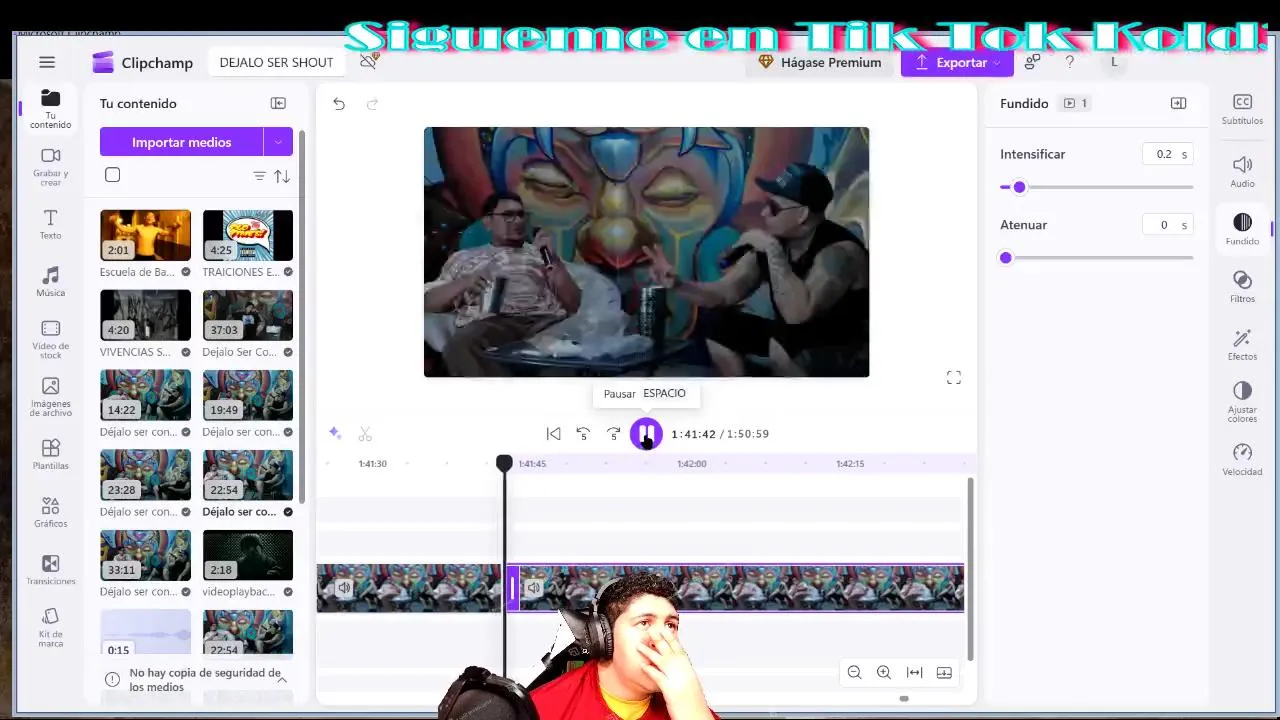The height and width of the screenshot is (720, 1280).
Task: Select the 19:49 Déjalo ser thumbnail
Action: click(248, 395)
